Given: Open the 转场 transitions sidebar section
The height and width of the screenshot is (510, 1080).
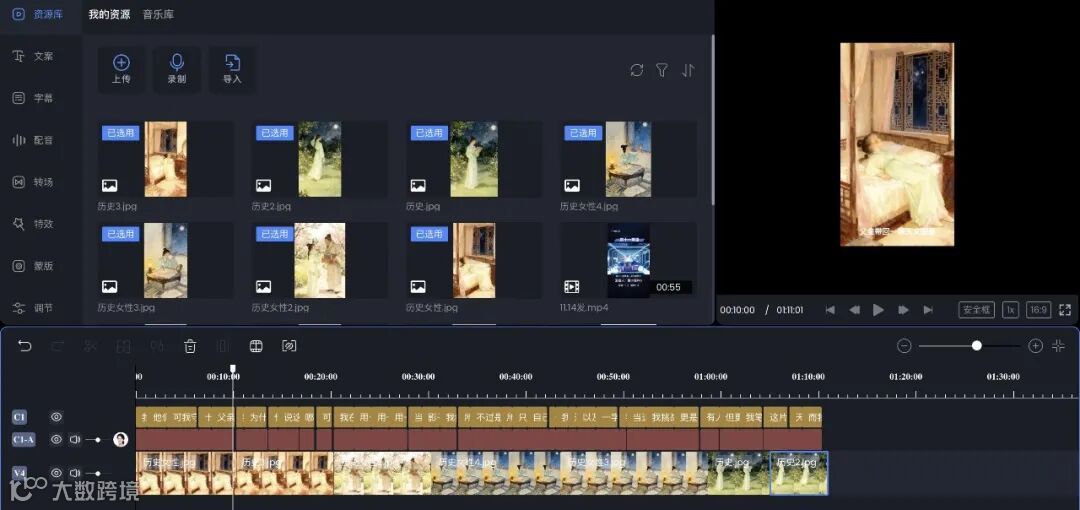Looking at the screenshot, I should [x=33, y=182].
